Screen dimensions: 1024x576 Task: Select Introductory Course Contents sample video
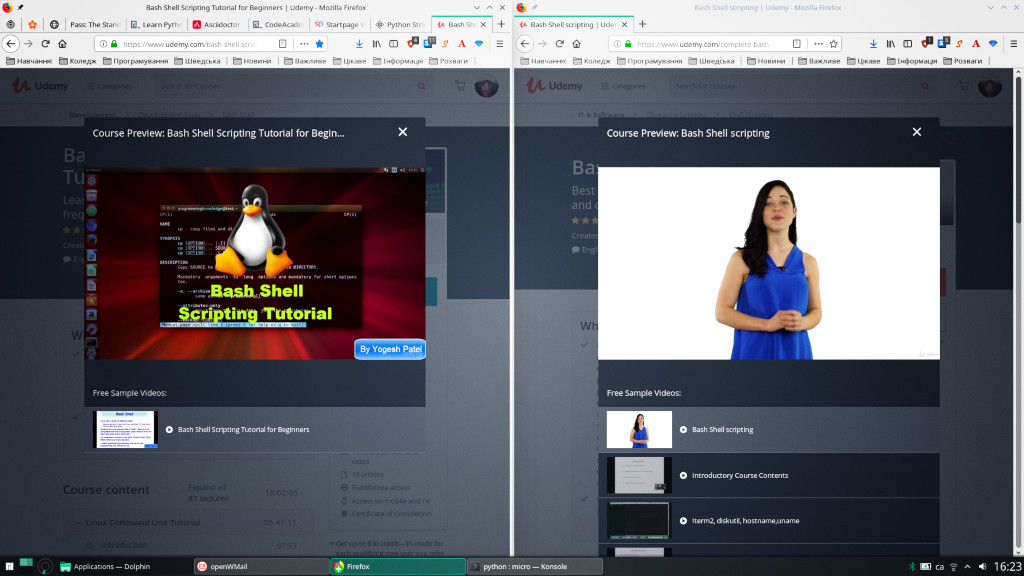769,475
